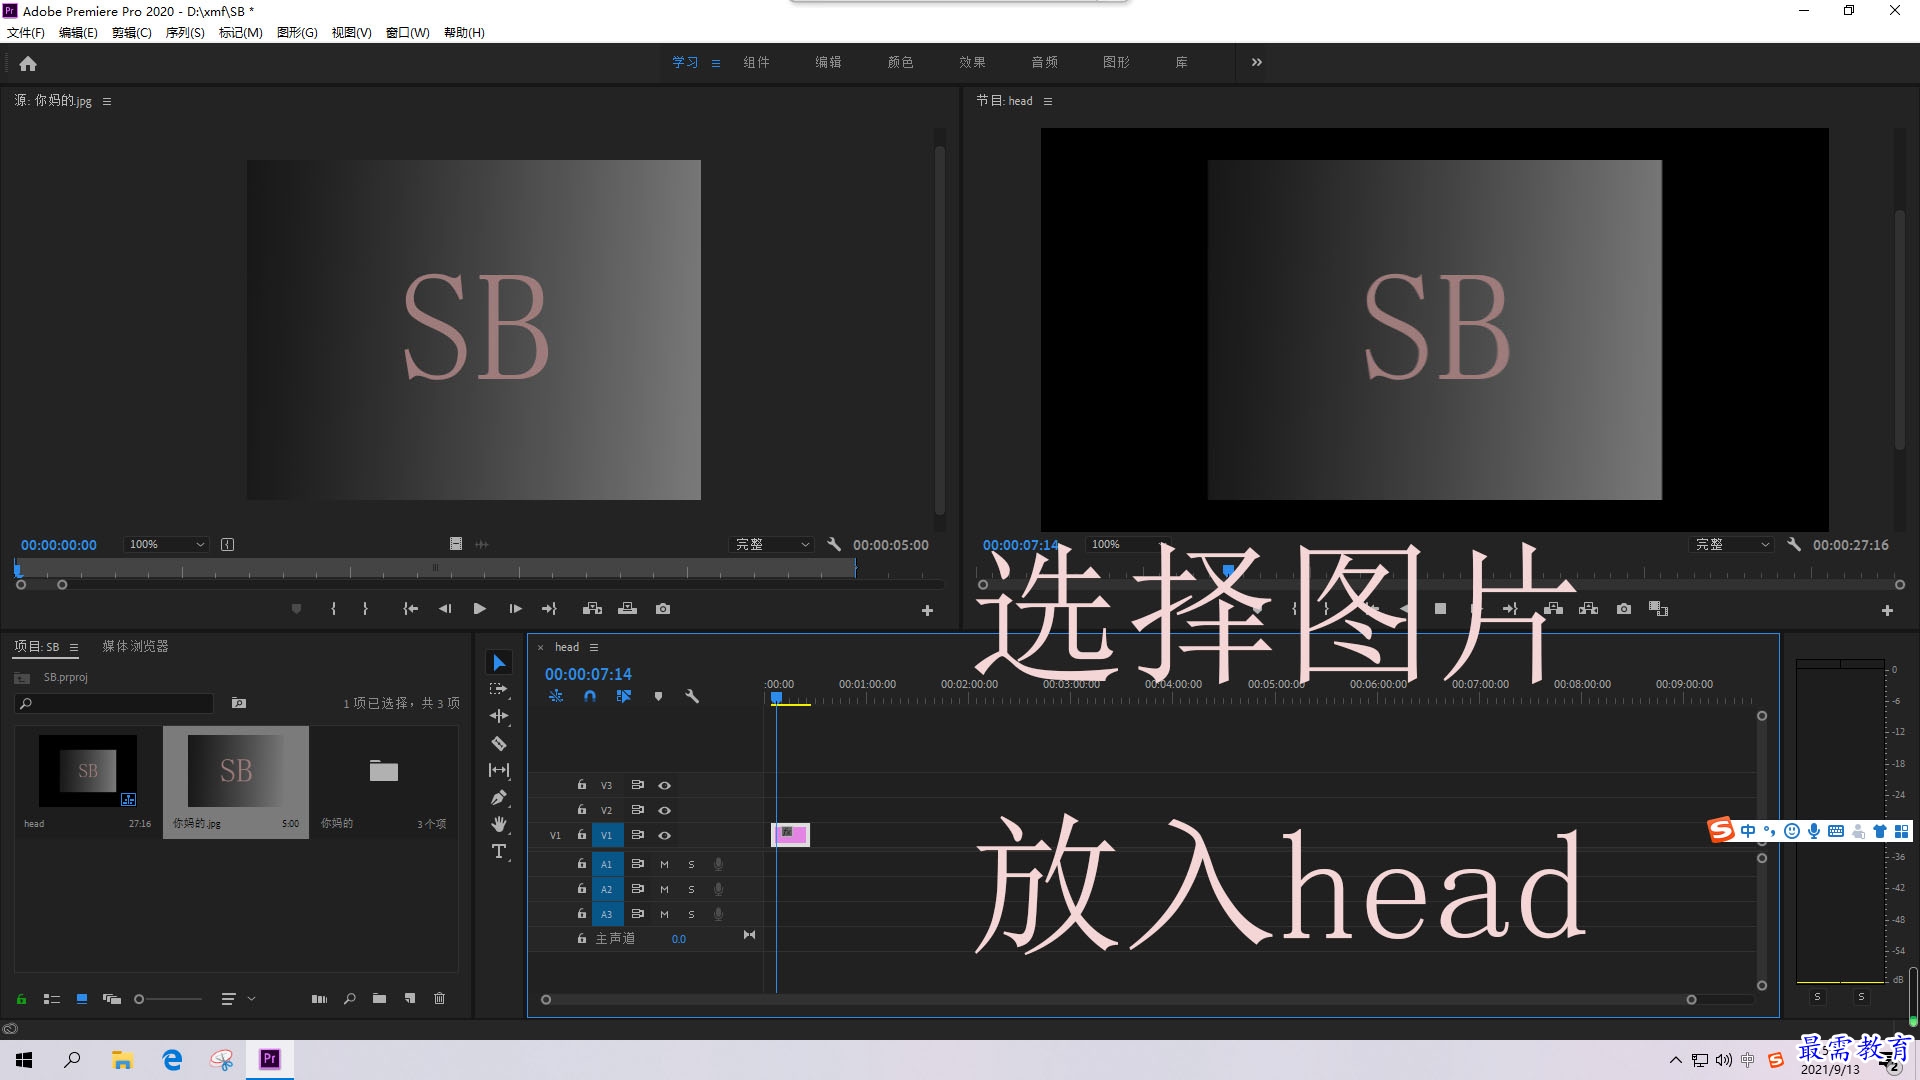This screenshot has height=1080, width=1920.
Task: Toggle linked selection in timeline
Action: click(624, 696)
